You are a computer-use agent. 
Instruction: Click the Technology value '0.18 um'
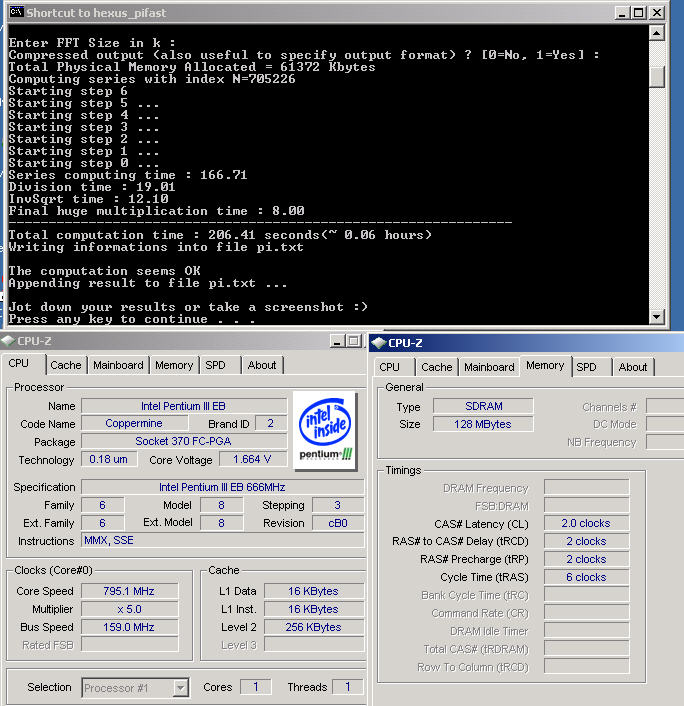pyautogui.click(x=109, y=459)
